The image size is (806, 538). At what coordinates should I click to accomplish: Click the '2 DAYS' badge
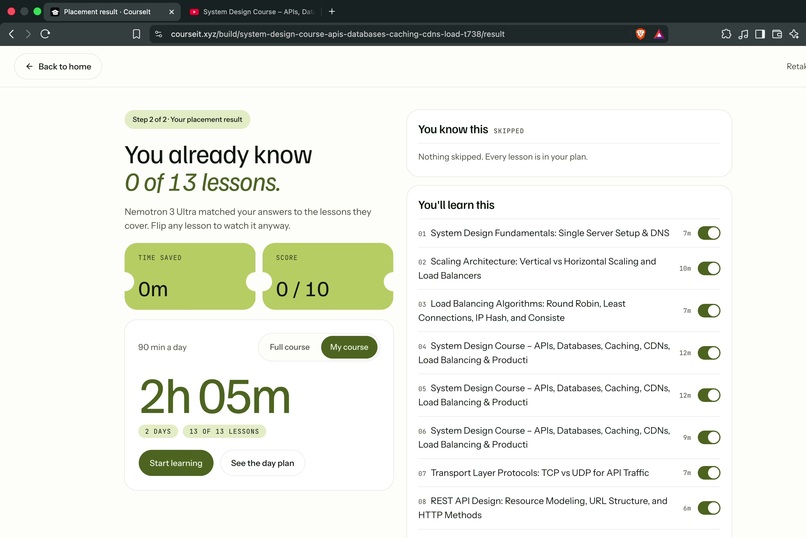tap(158, 431)
